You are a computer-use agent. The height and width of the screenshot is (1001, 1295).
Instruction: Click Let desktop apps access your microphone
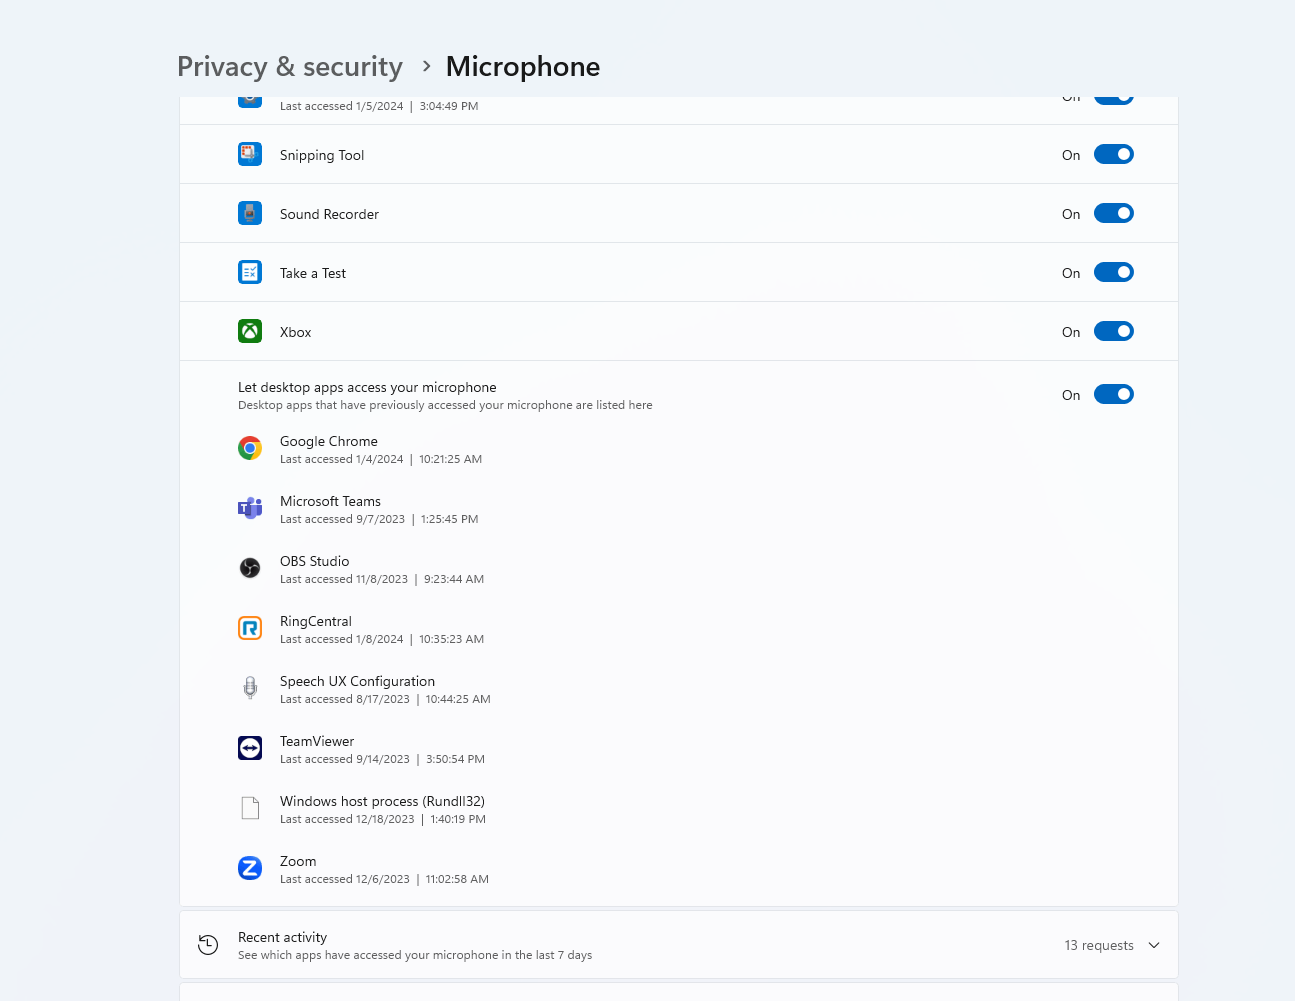[367, 387]
